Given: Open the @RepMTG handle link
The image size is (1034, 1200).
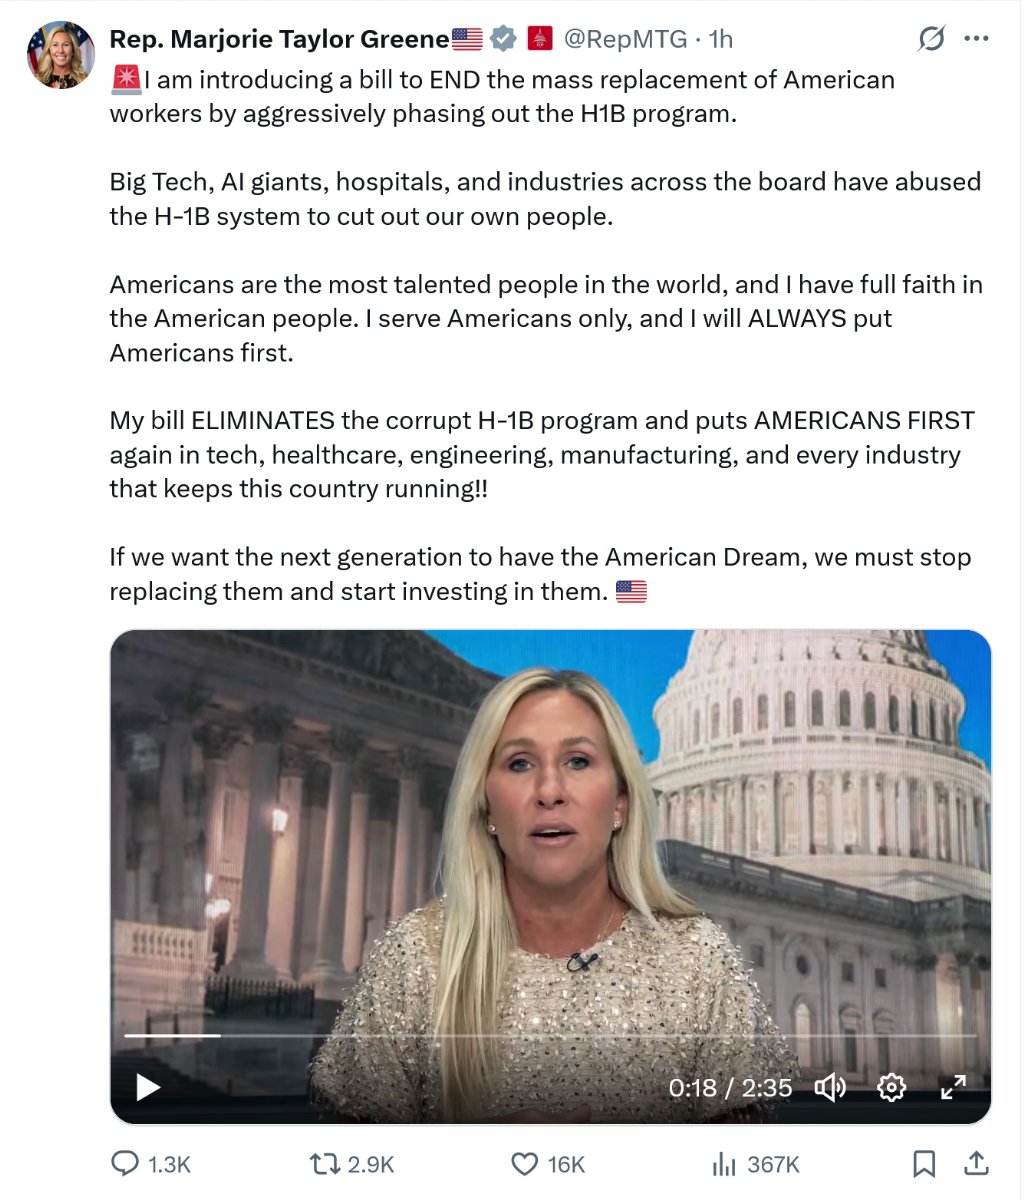Looking at the screenshot, I should [x=626, y=39].
